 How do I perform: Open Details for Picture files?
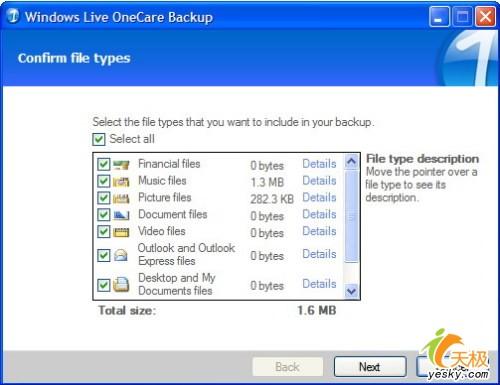tap(319, 197)
